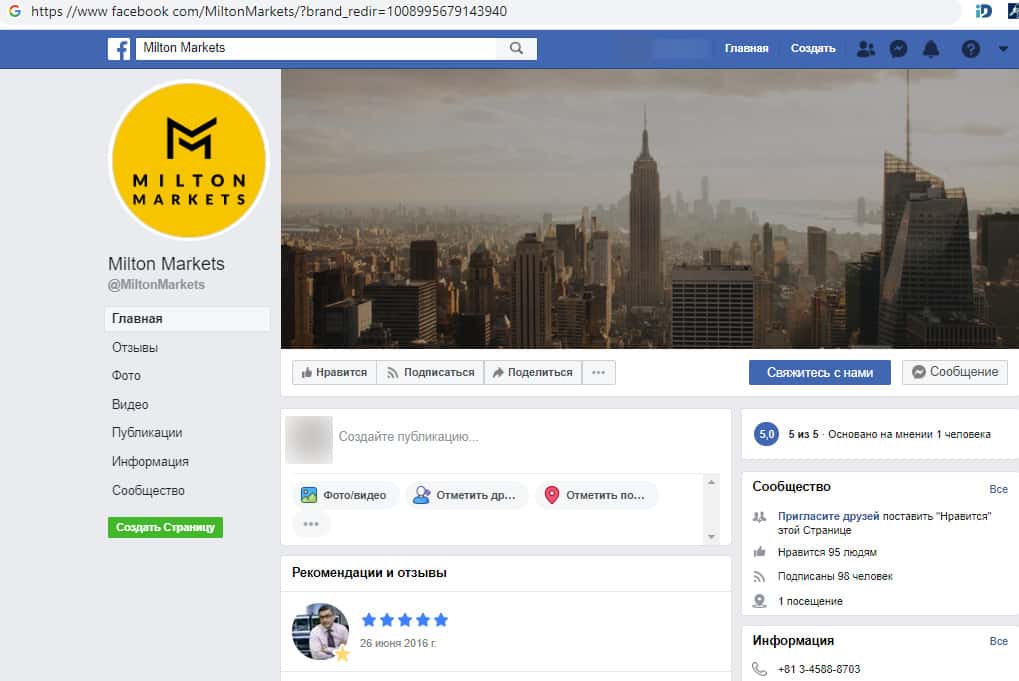Click the blurred user avatar in composer

tap(309, 440)
